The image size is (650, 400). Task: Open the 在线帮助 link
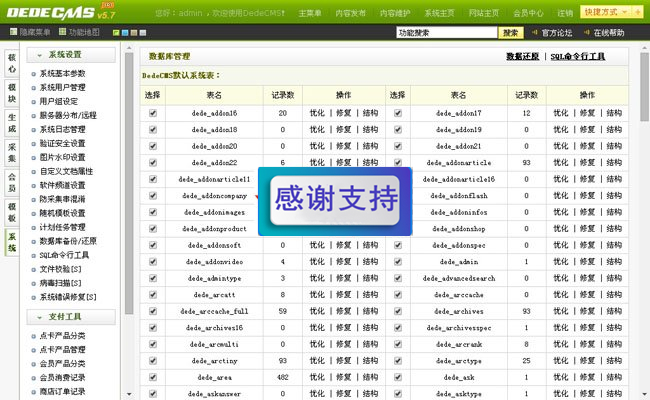click(x=609, y=32)
